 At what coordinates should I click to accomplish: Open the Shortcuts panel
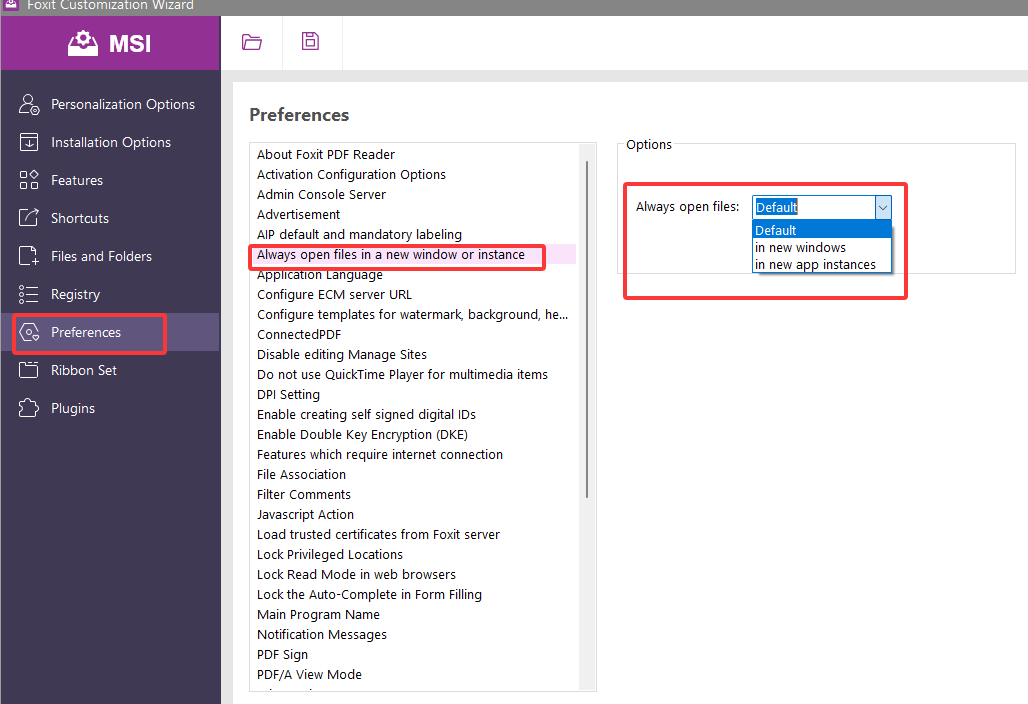[78, 218]
